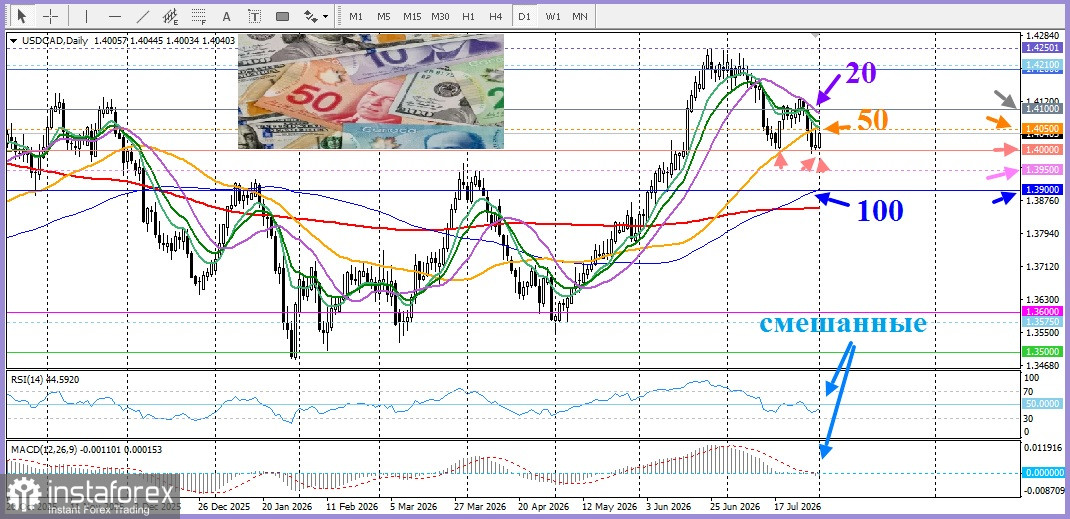Click the 5 Mar 2026 date label
1070x519 pixels.
click(x=414, y=507)
